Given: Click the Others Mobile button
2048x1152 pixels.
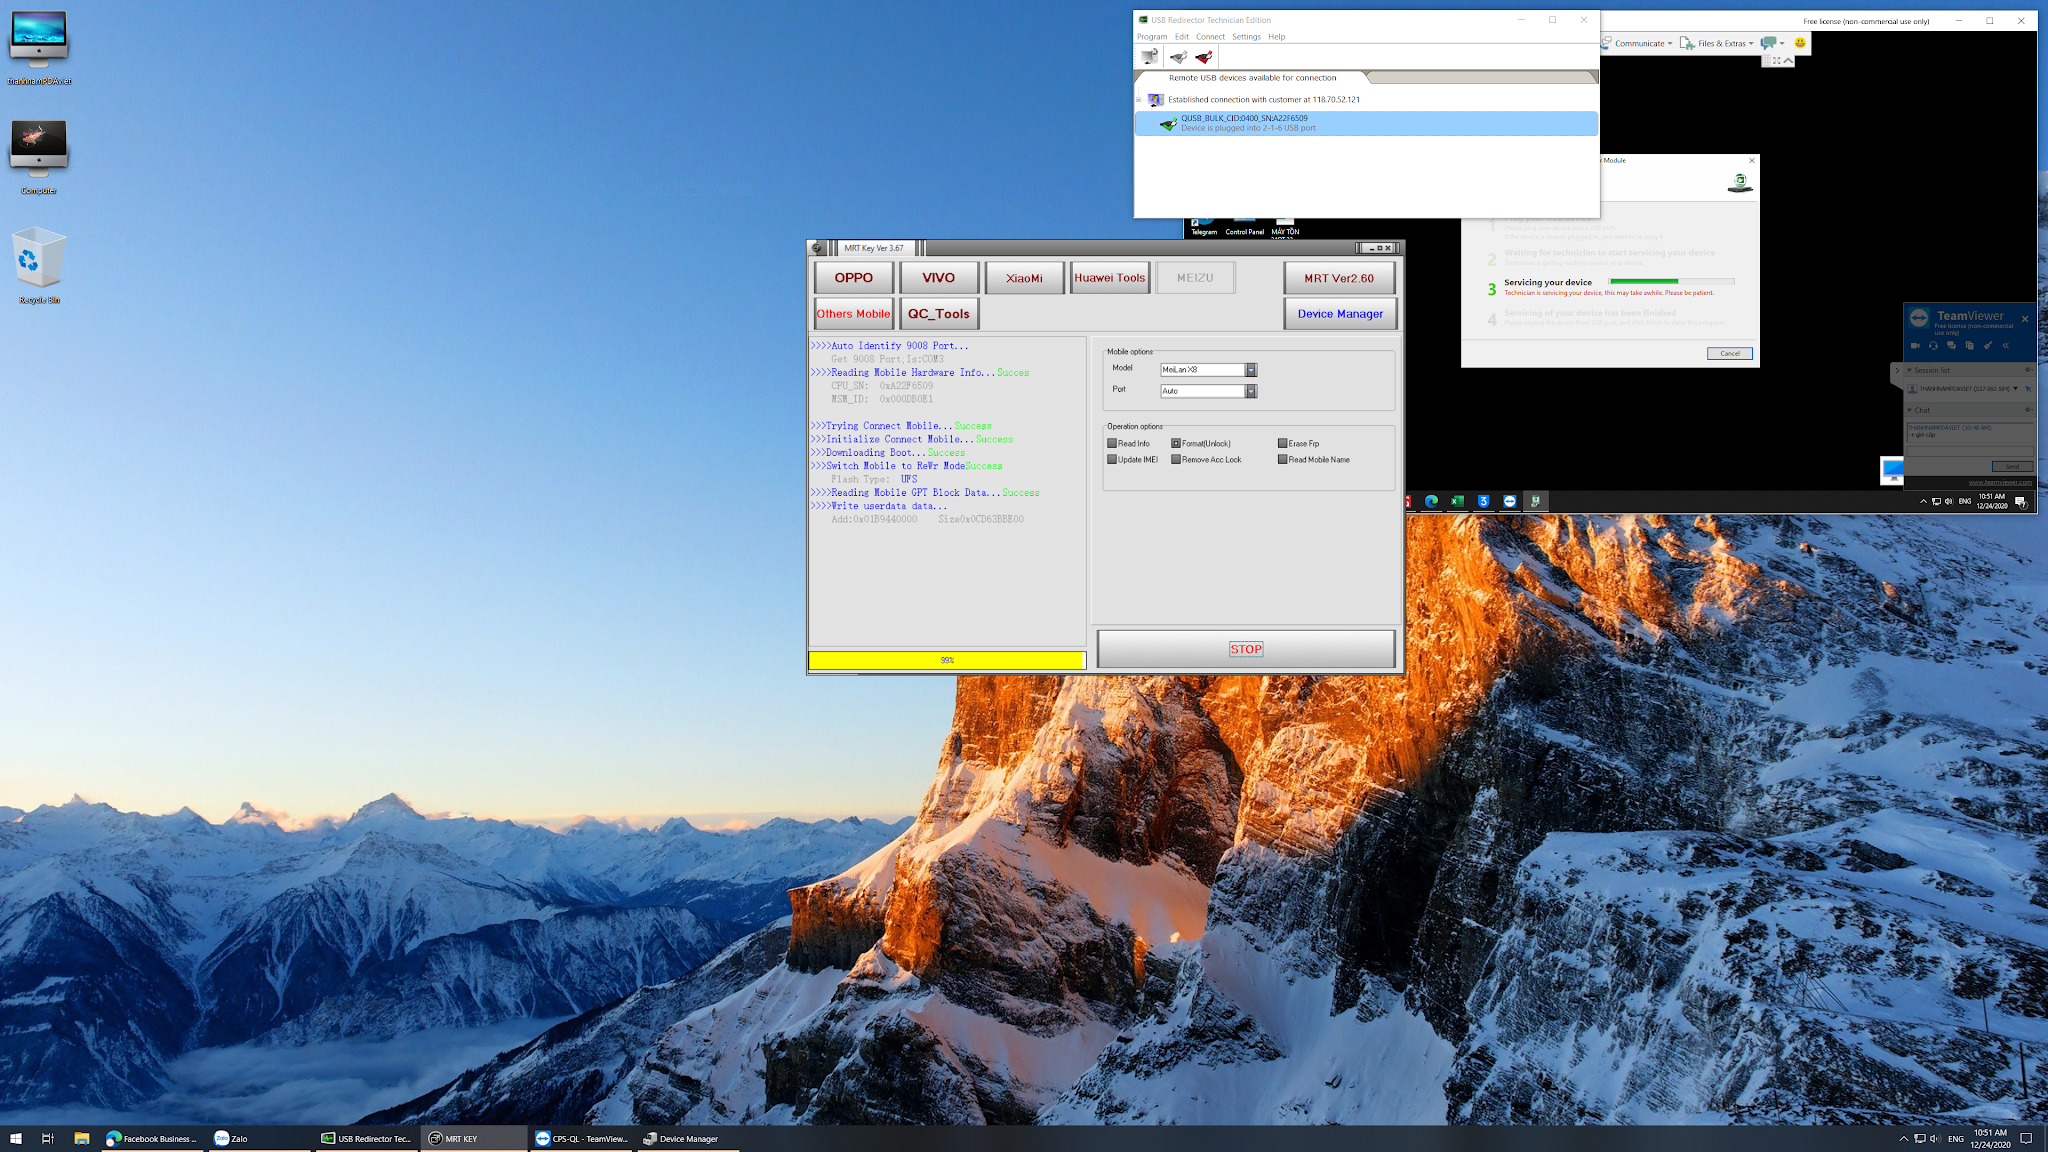Looking at the screenshot, I should 853,314.
